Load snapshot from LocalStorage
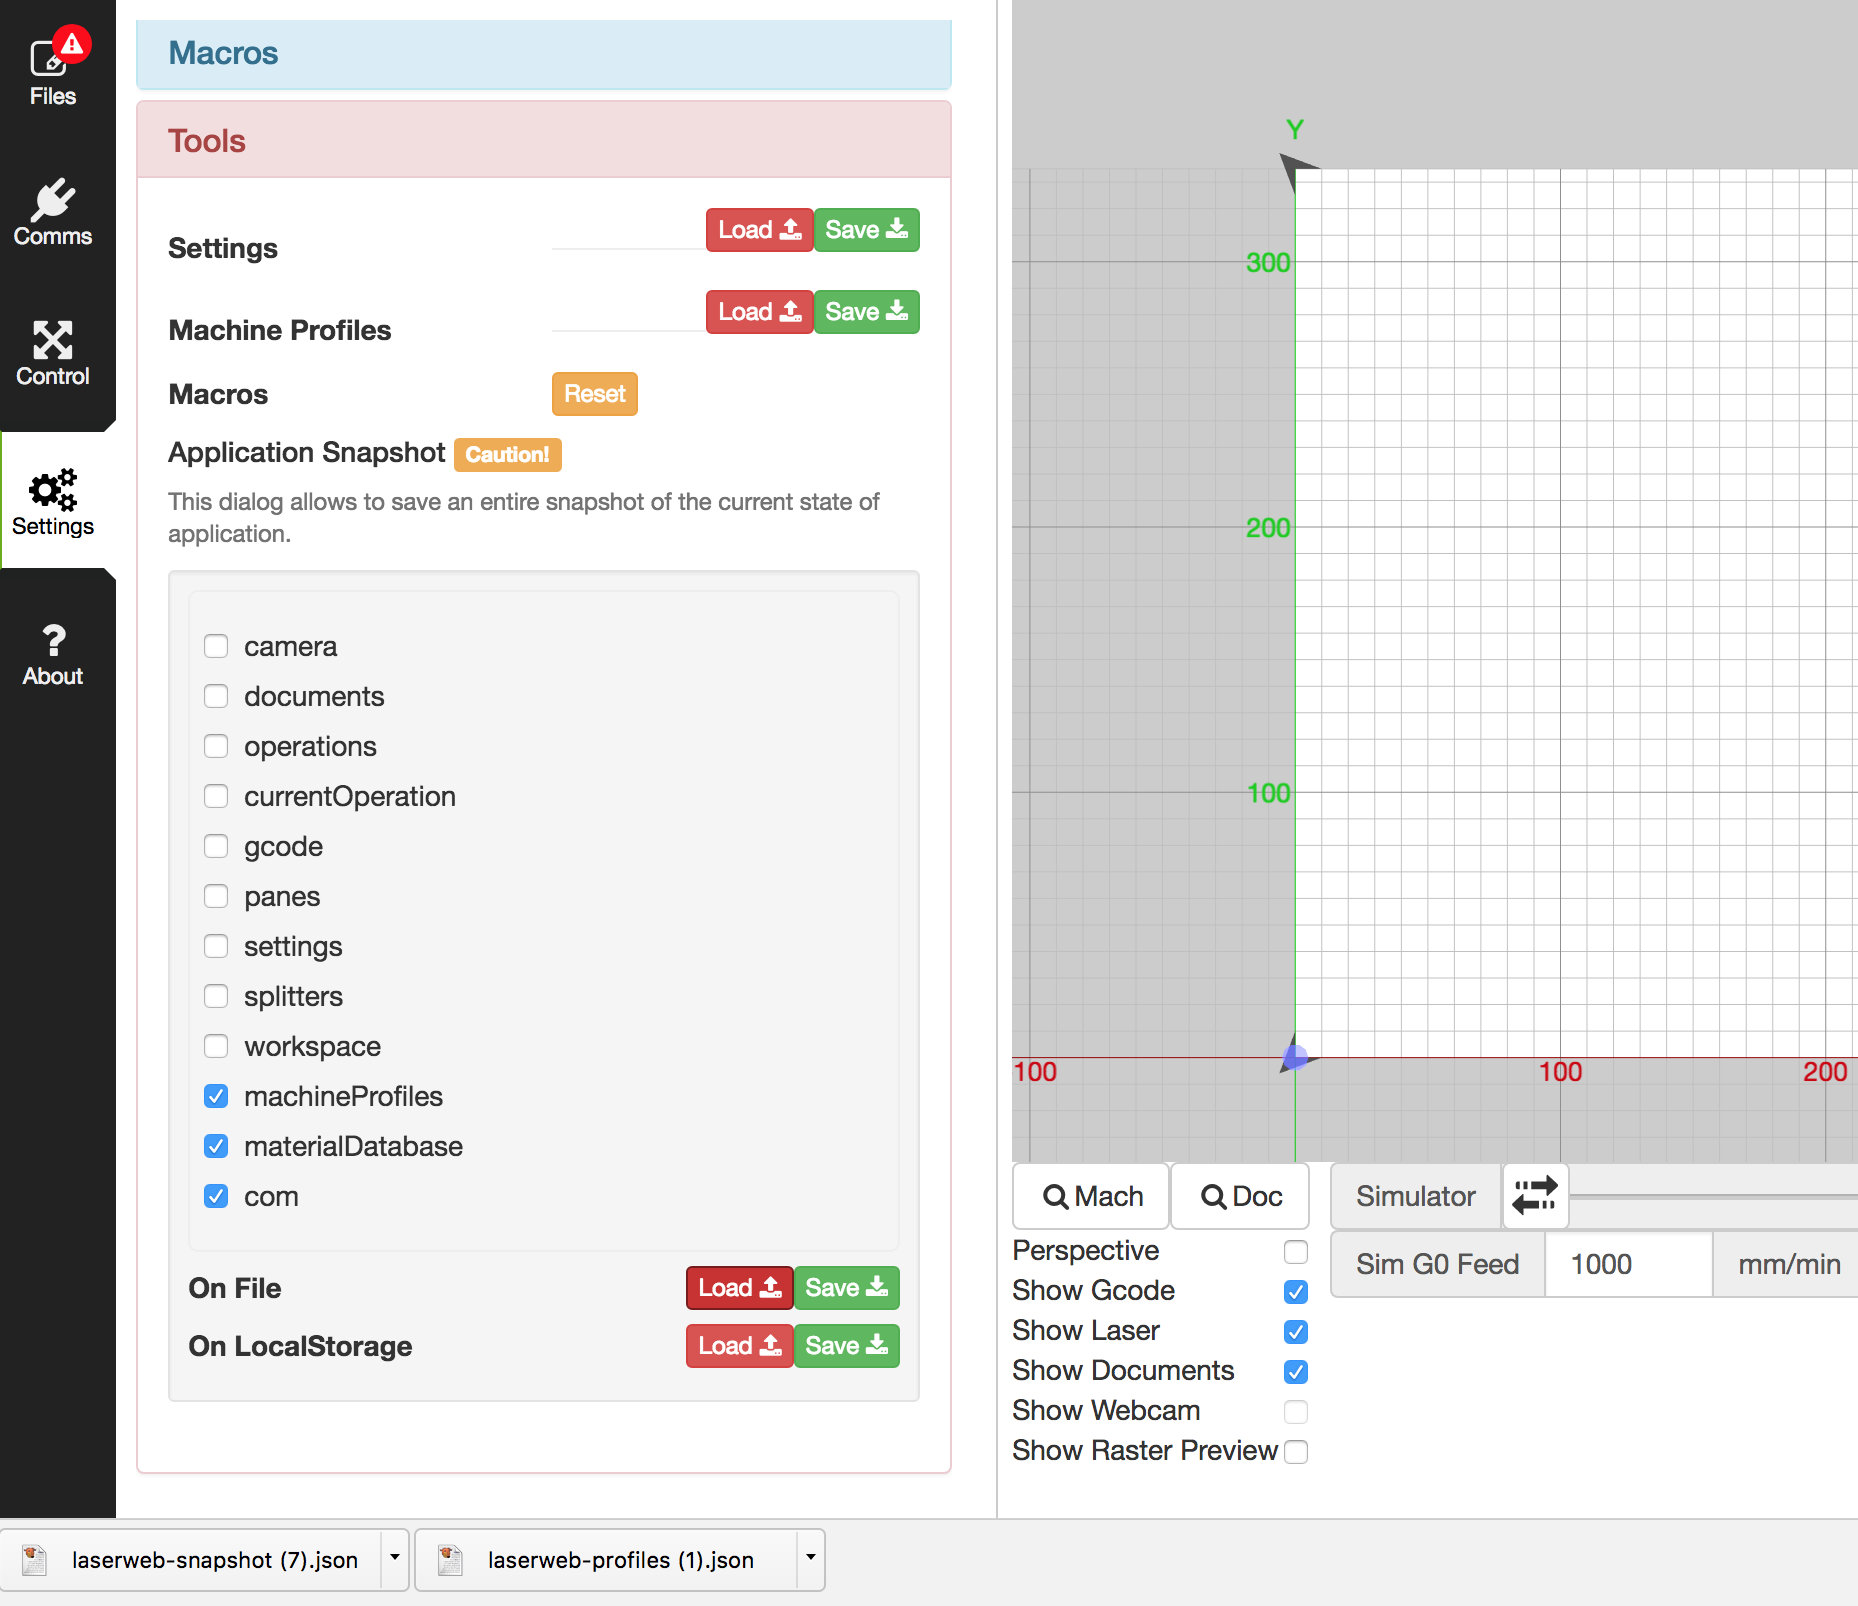The height and width of the screenshot is (1606, 1858). (739, 1346)
